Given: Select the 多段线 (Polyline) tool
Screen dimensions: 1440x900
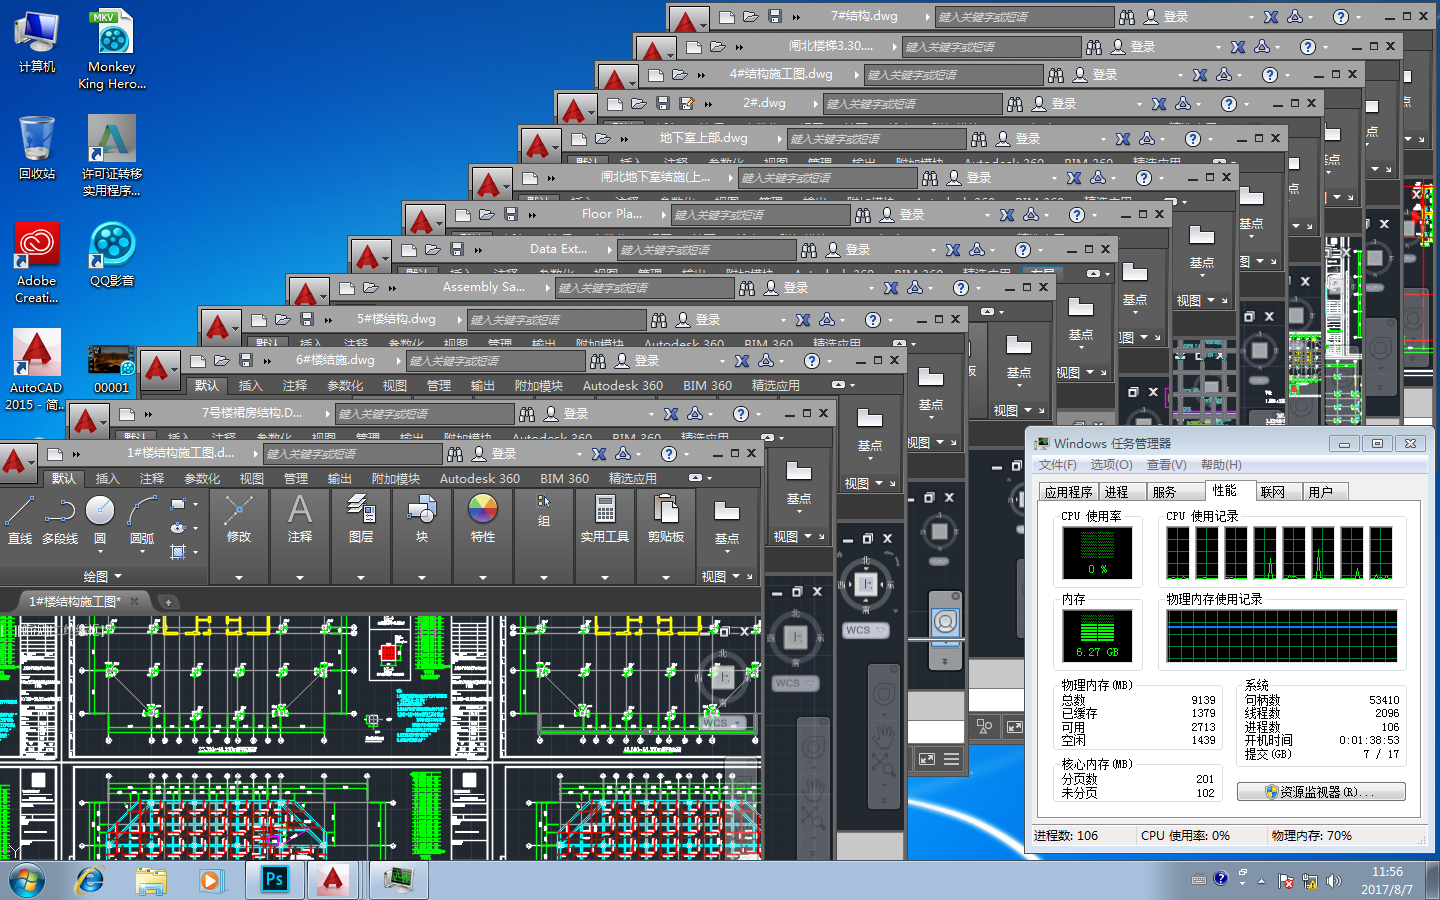Looking at the screenshot, I should click(60, 519).
